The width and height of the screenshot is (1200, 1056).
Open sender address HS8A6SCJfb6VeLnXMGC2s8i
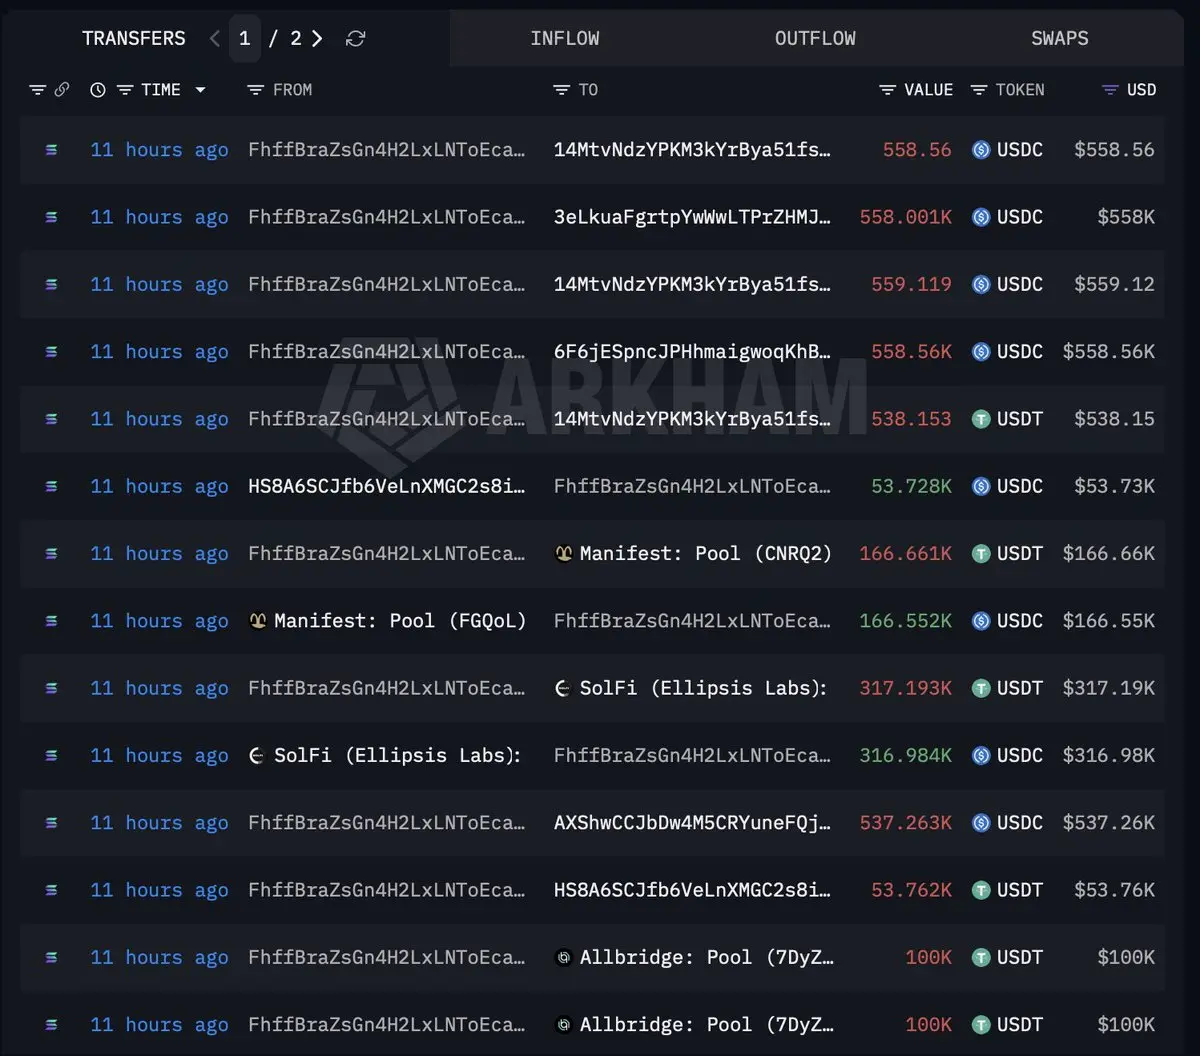pyautogui.click(x=386, y=487)
